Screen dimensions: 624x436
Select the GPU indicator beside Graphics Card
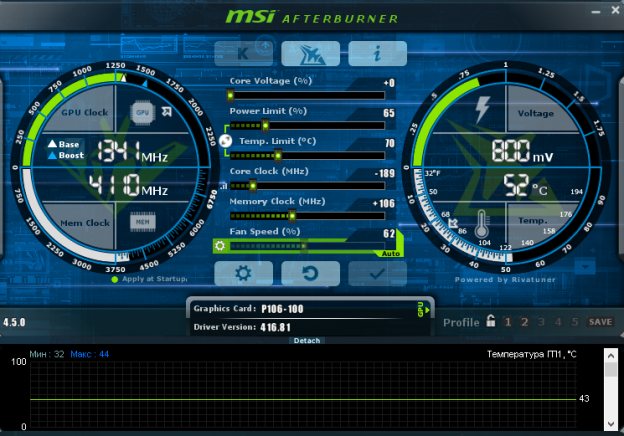(x=422, y=309)
